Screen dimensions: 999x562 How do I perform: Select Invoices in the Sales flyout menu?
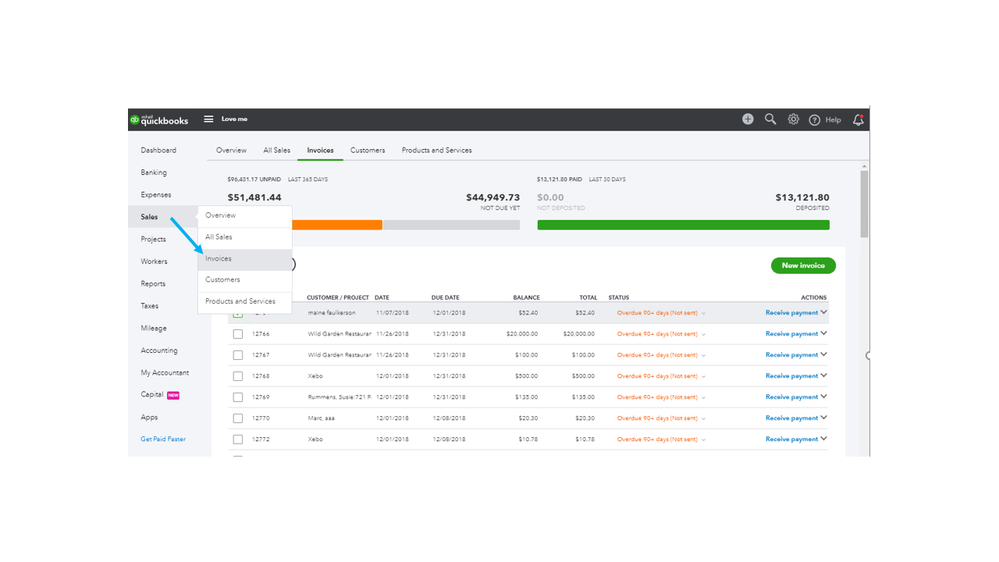219,259
